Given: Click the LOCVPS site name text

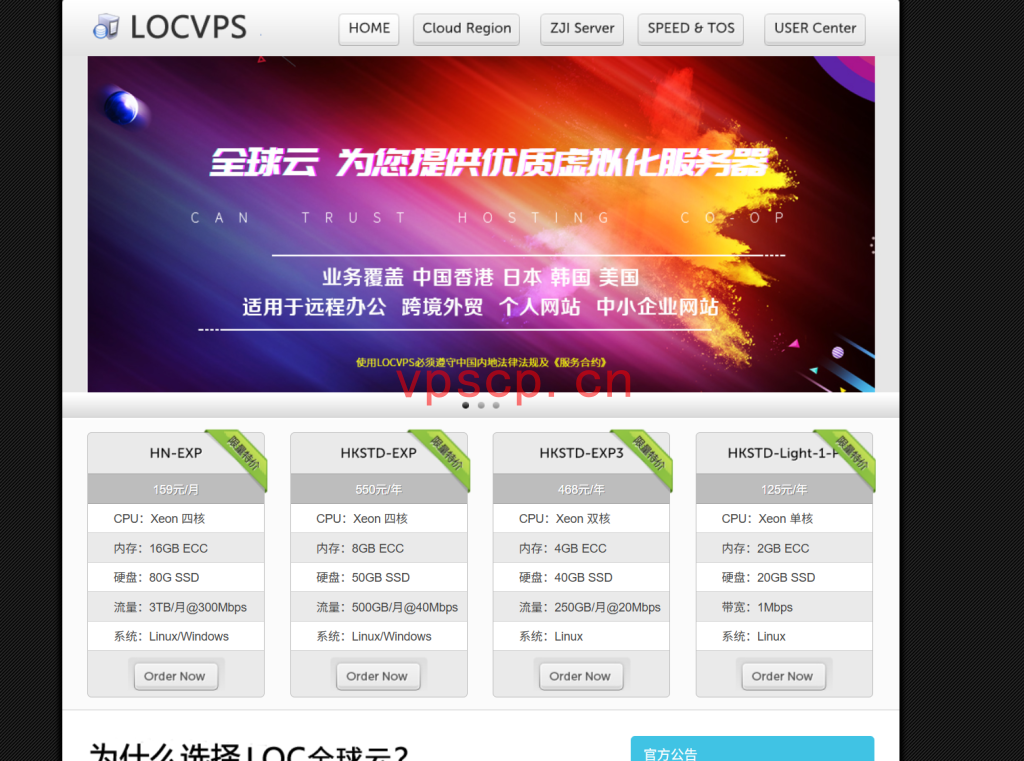Looking at the screenshot, I should coord(189,27).
